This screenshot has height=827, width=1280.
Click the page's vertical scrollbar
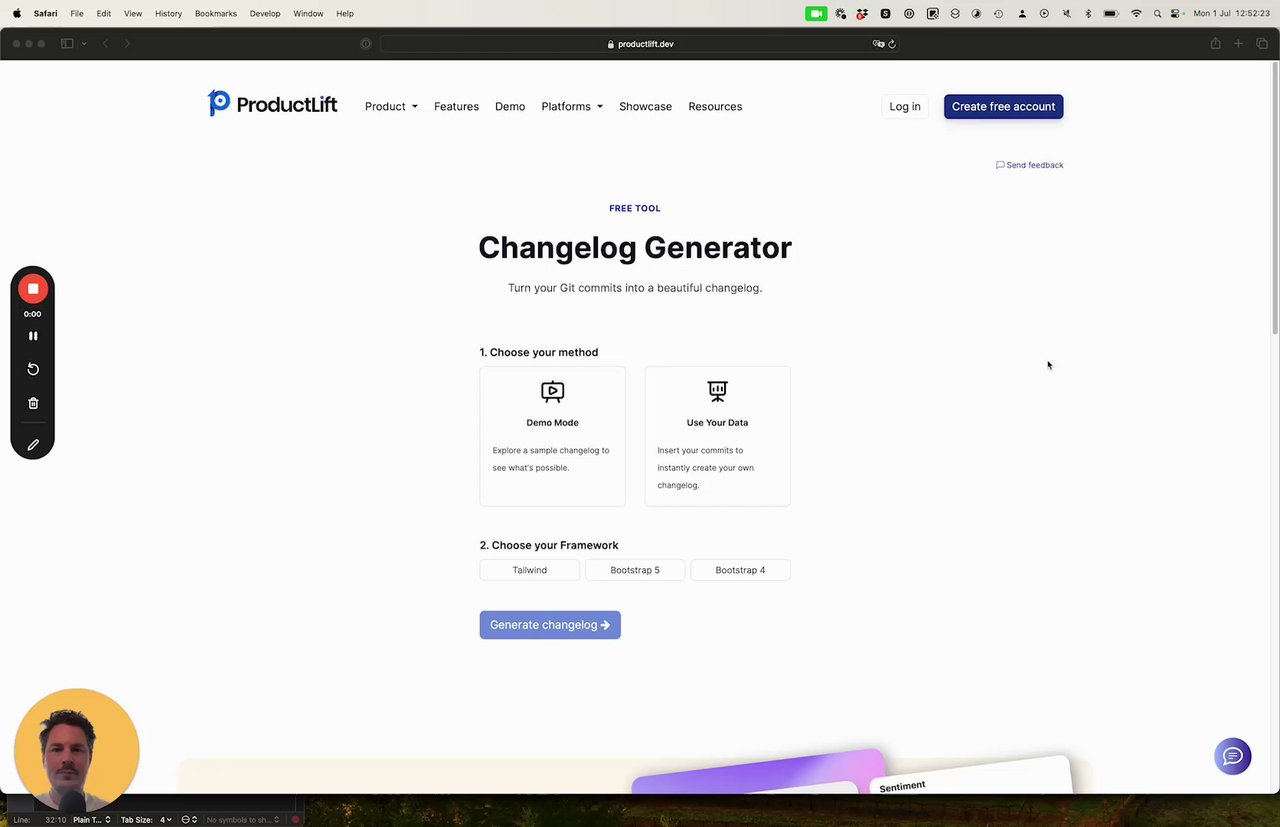pyautogui.click(x=1275, y=200)
